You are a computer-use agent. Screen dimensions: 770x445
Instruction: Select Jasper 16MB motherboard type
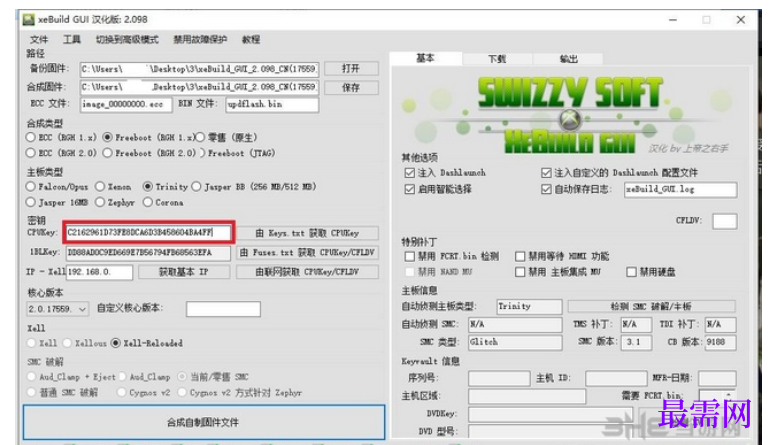[31, 202]
